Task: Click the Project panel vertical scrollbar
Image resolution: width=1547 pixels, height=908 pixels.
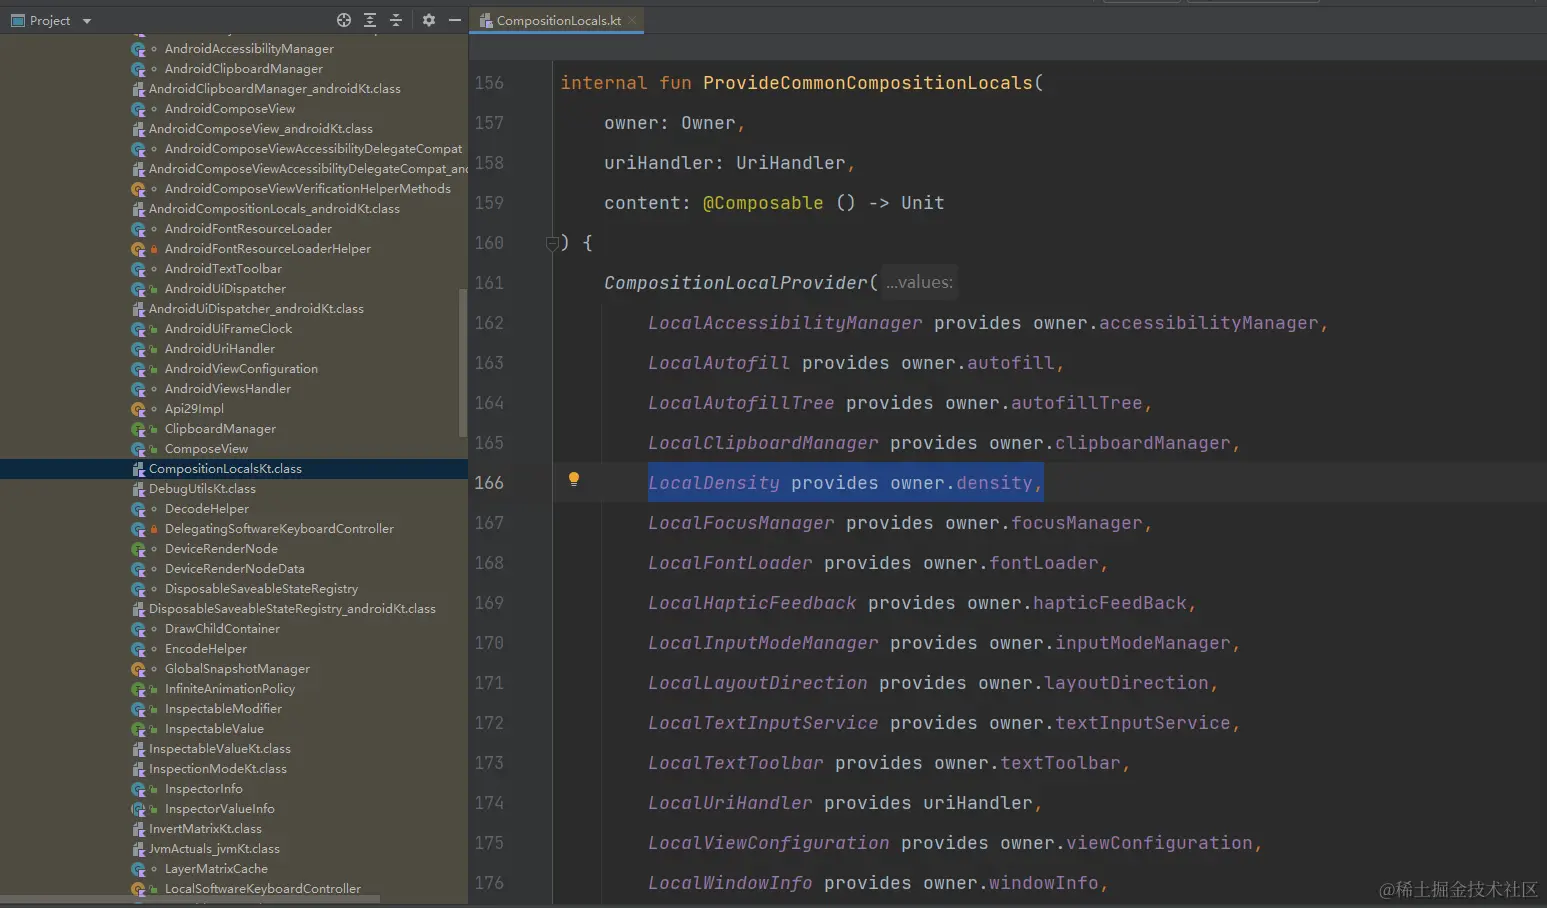Action: click(462, 363)
